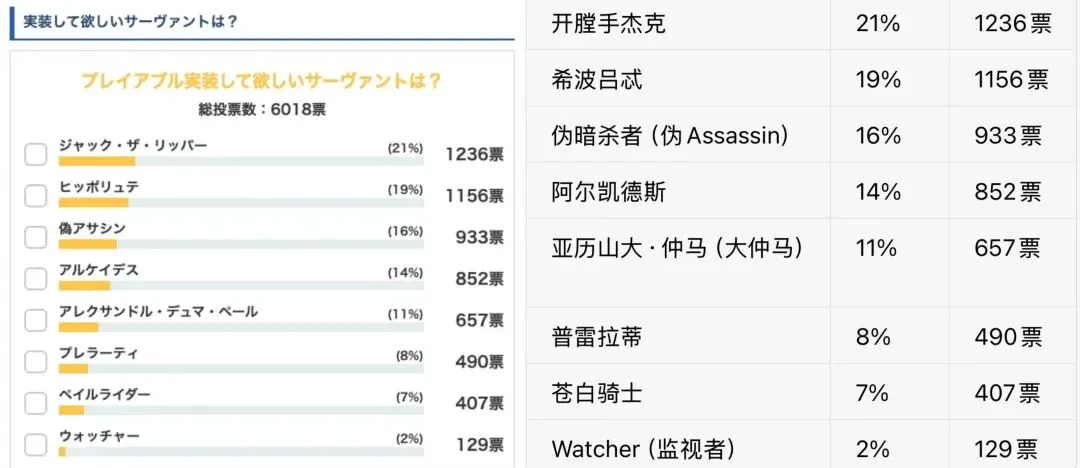
Task: Tick the ヒッポリュテ option checkbox
Action: click(x=36, y=195)
